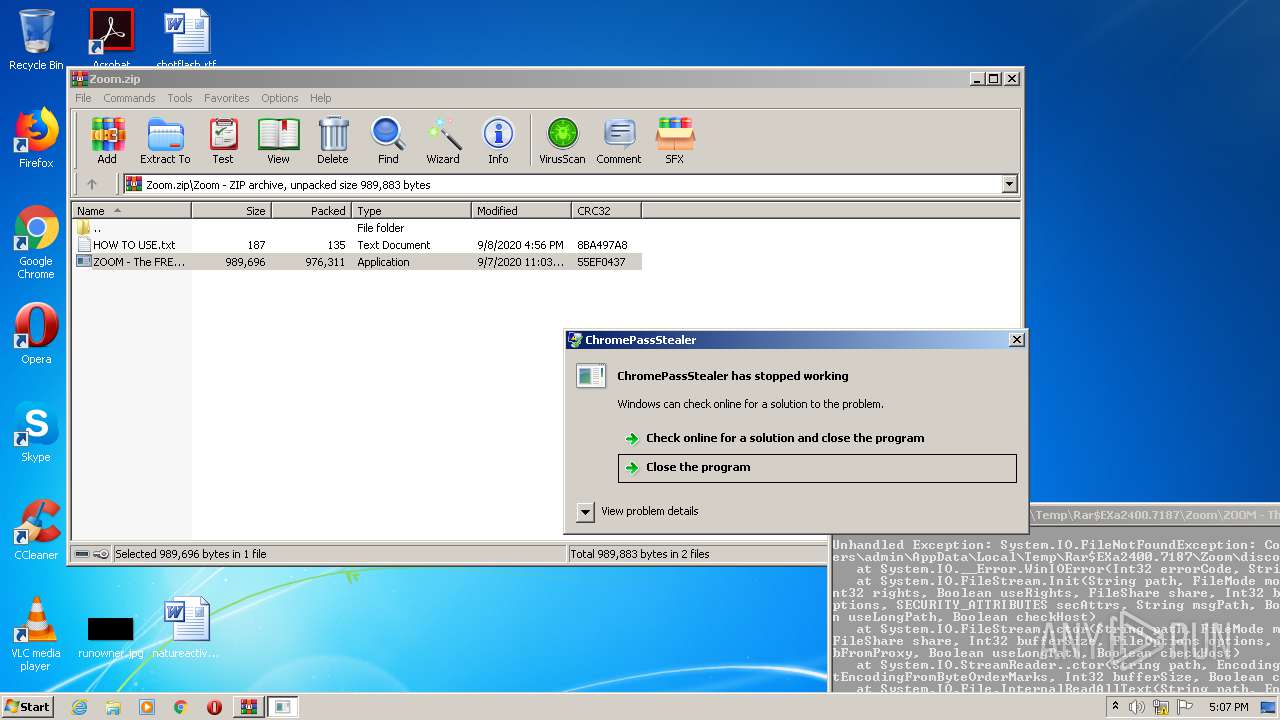
Task: Open the Options menu
Action: (280, 98)
